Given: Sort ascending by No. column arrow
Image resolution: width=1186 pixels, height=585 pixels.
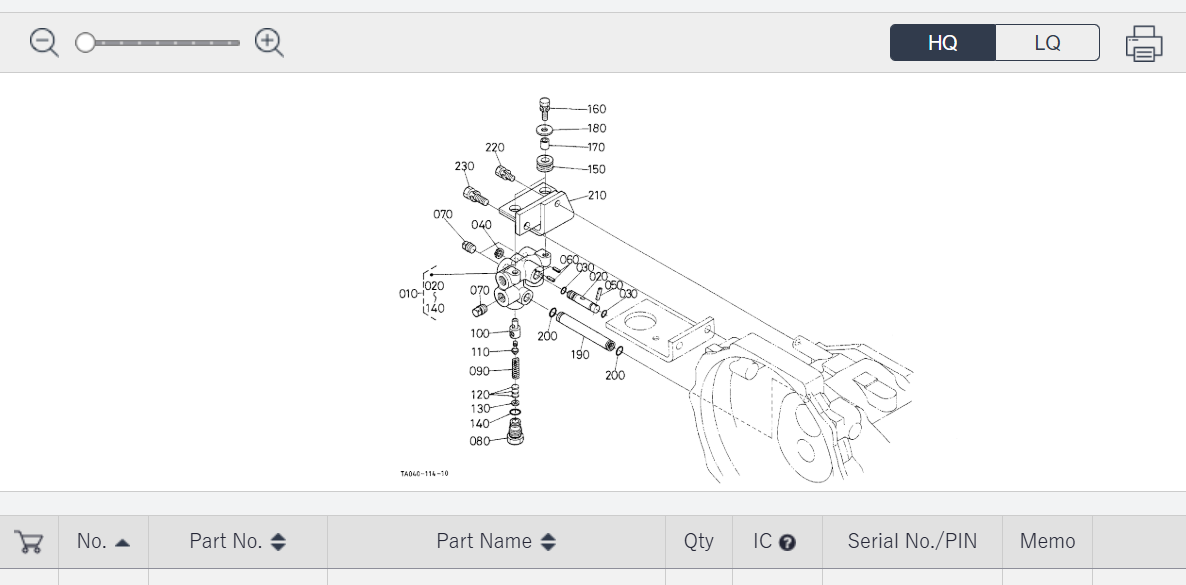Looking at the screenshot, I should 122,542.
